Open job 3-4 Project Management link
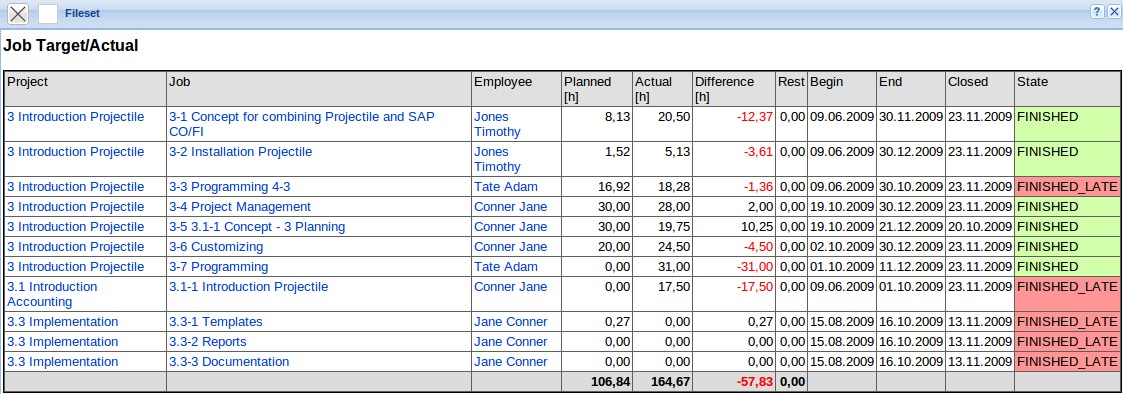 [x=240, y=207]
